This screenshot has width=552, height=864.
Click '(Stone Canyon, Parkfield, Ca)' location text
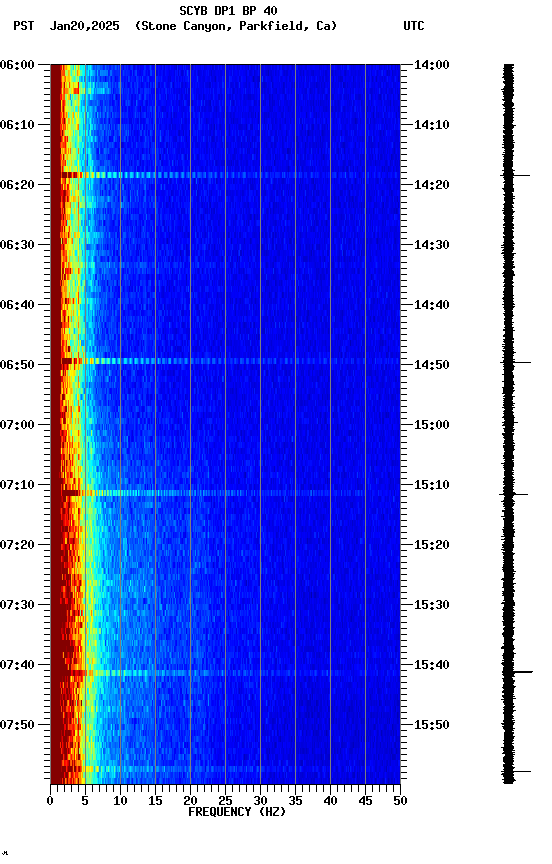236,26
